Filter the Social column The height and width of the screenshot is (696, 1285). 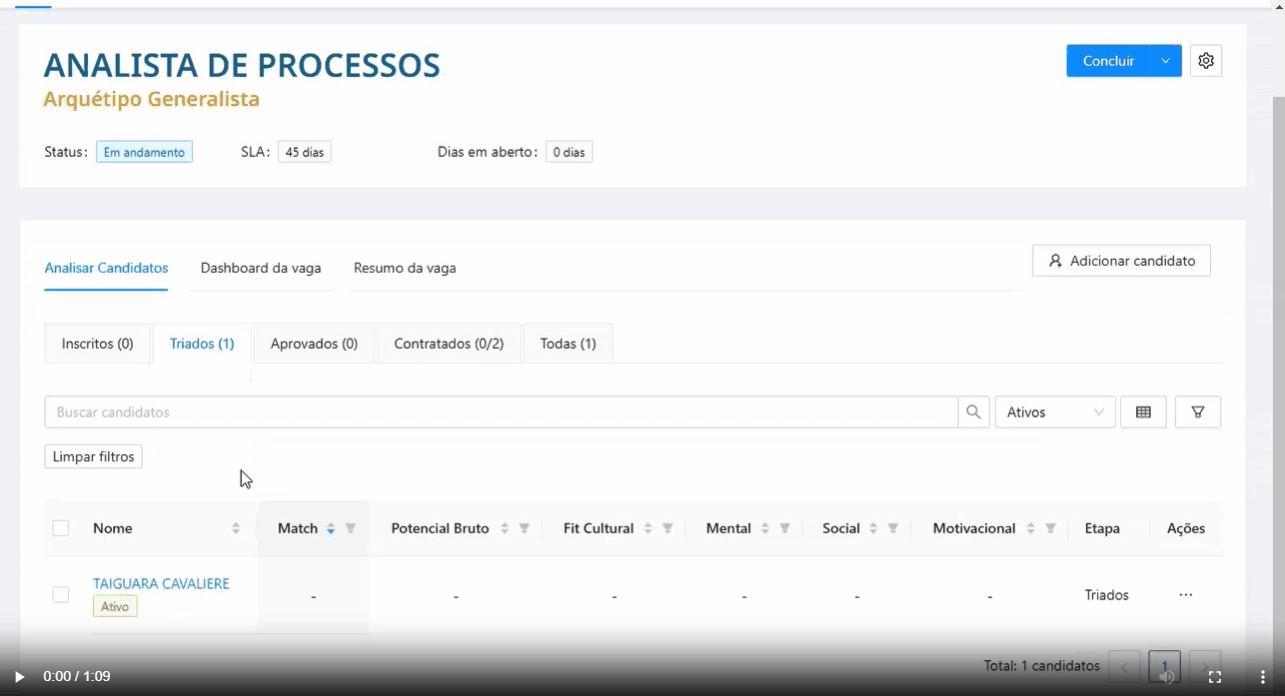(893, 528)
